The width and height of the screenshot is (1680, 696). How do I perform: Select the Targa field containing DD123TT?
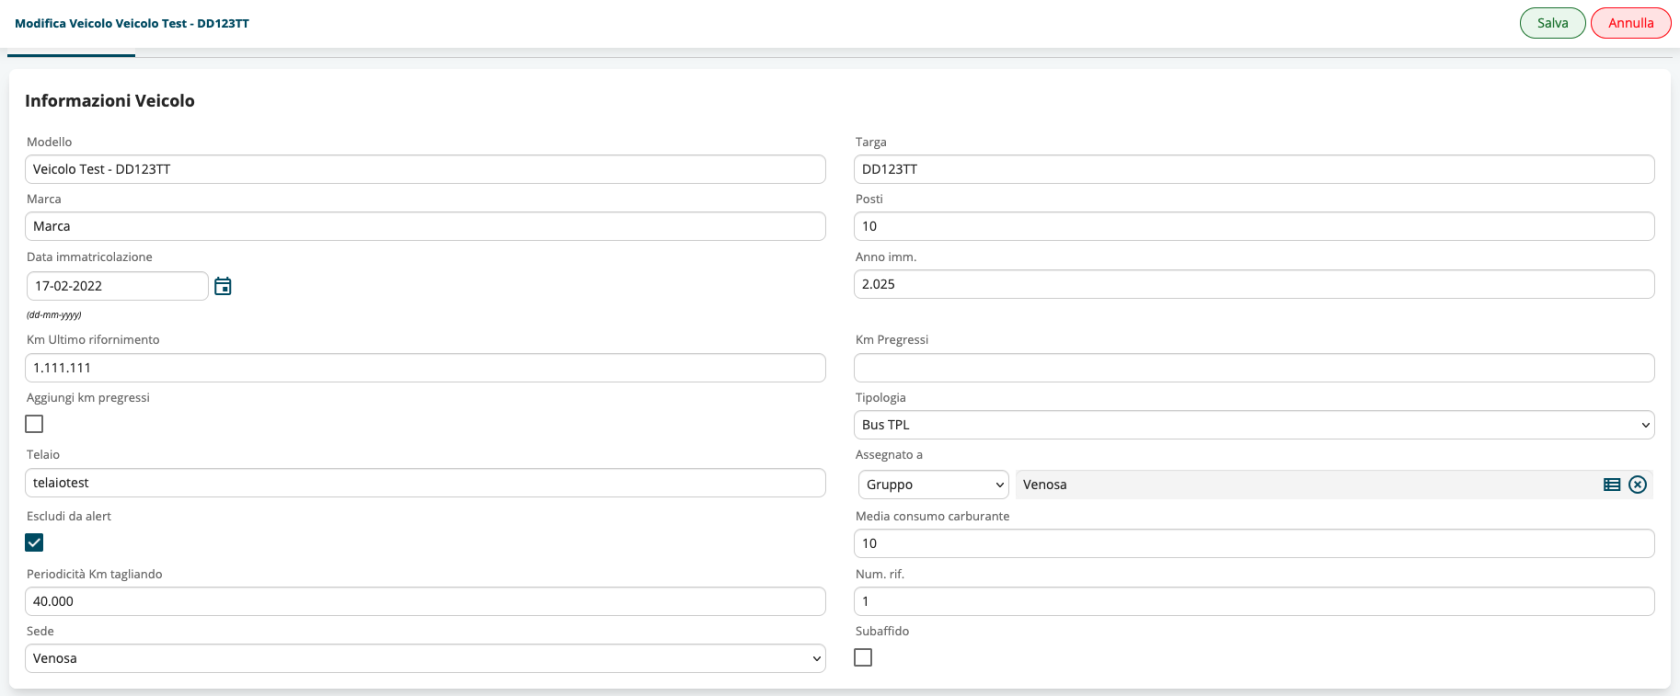(1254, 169)
